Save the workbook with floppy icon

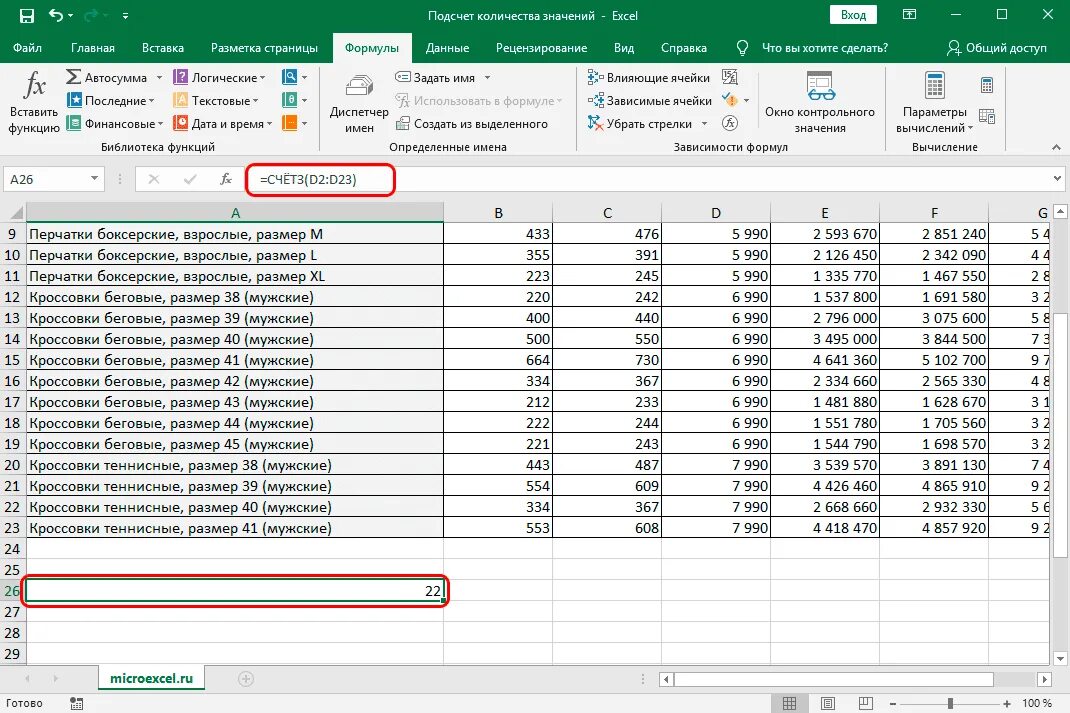click(27, 15)
